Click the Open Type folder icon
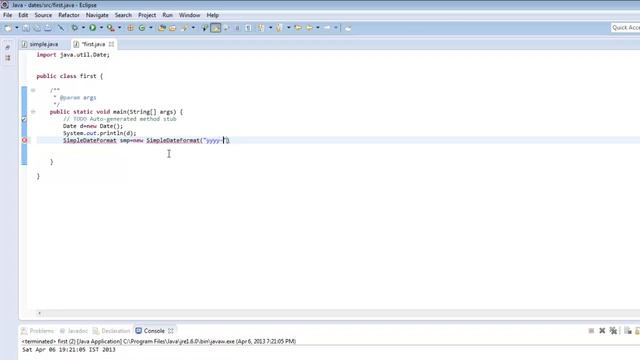Screen dimensions: 640x360 click(162, 28)
